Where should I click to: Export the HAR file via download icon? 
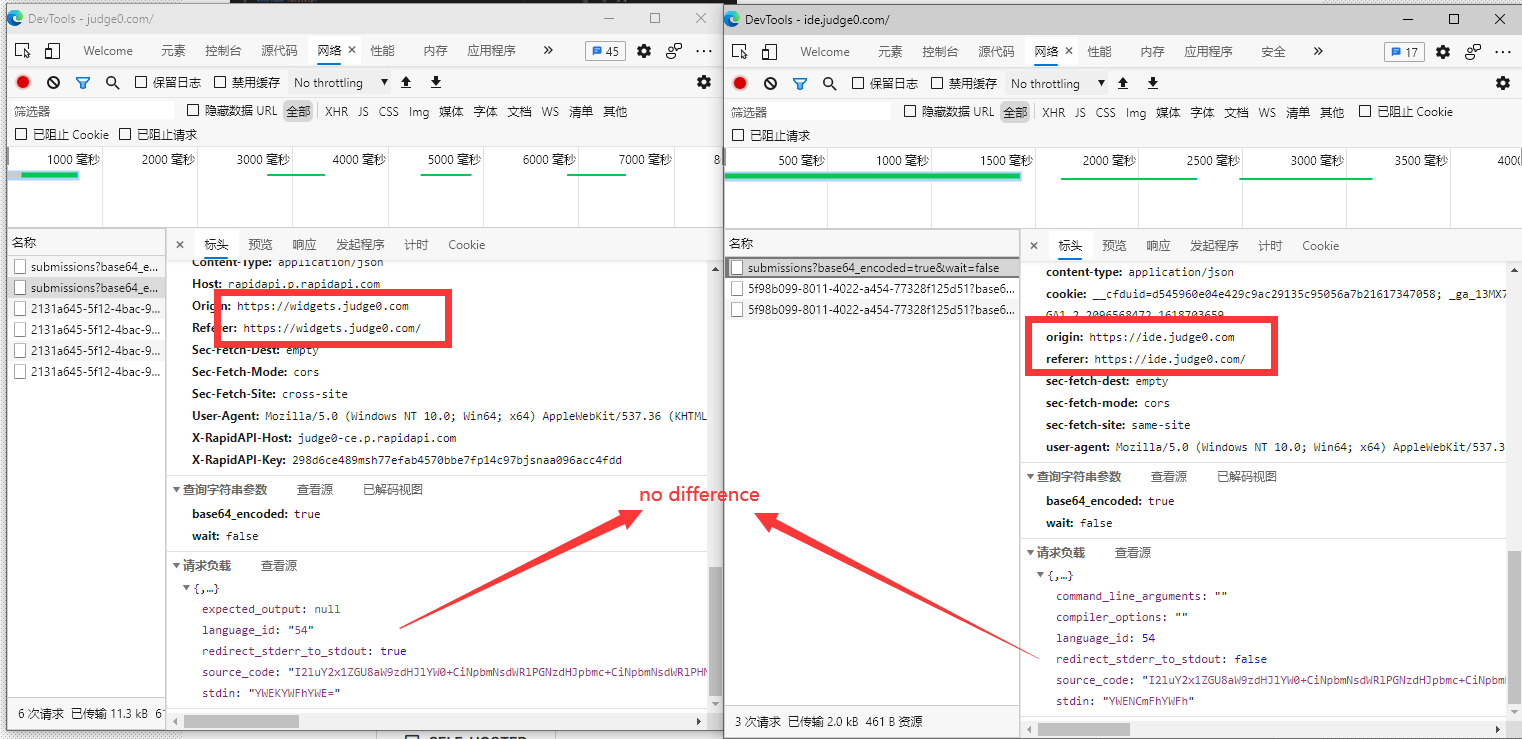[436, 82]
